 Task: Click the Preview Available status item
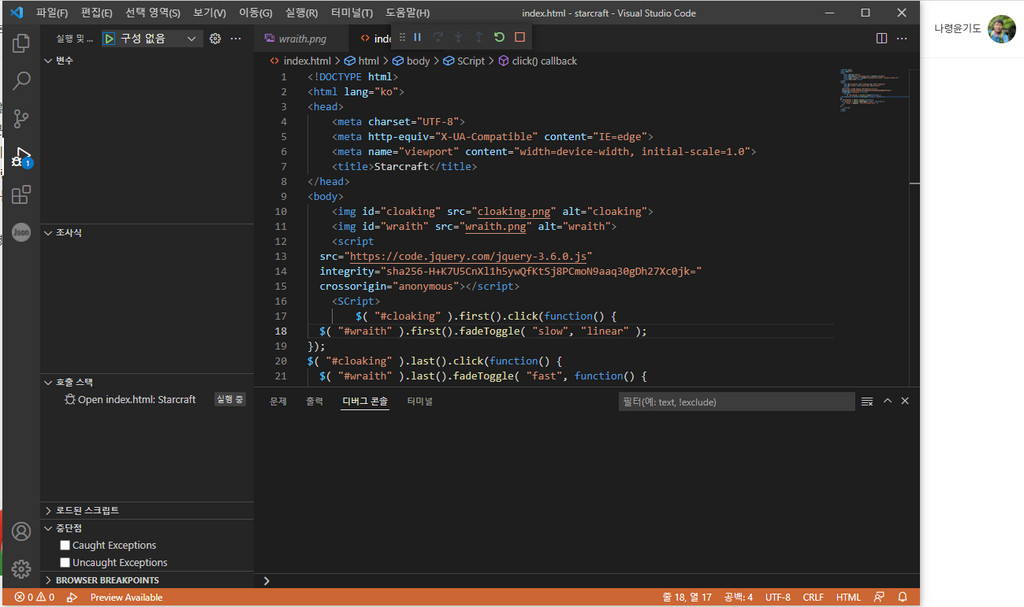click(x=127, y=597)
